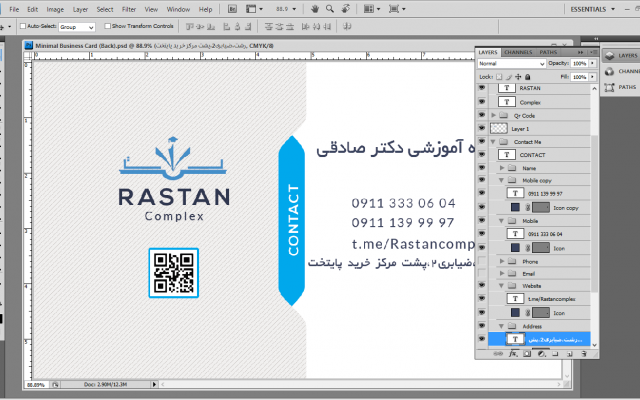Click the Auto-Align Layers icon in options bar
The height and width of the screenshot is (400, 640).
click(347, 27)
